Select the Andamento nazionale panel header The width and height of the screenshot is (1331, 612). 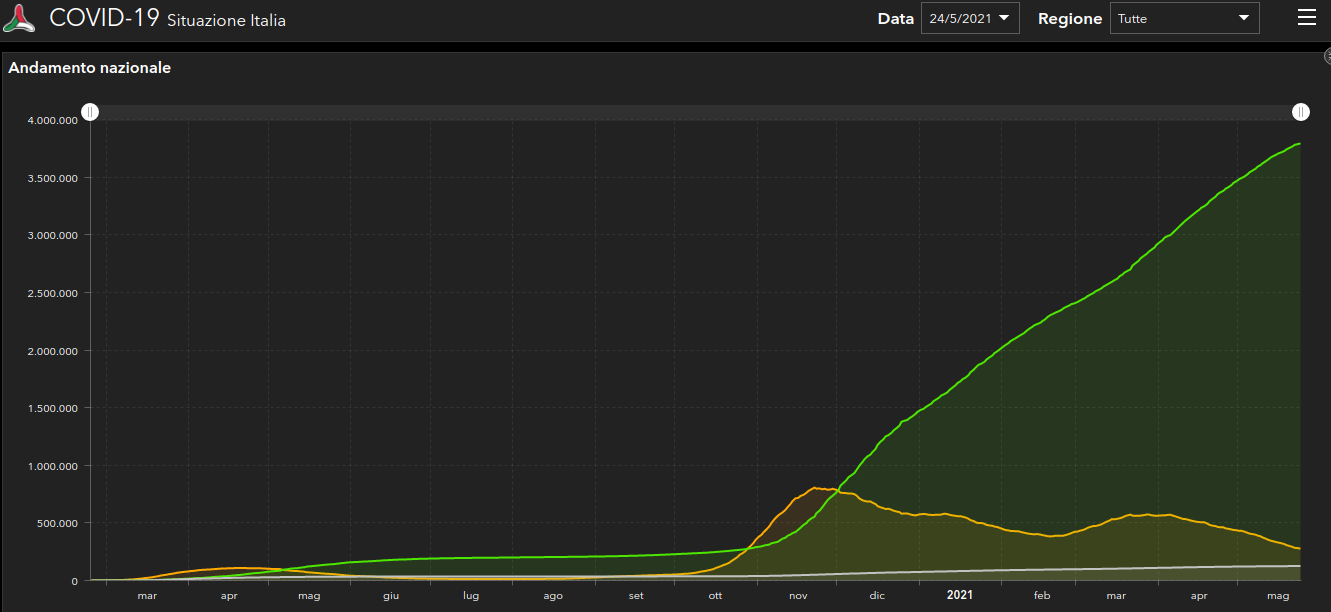[x=90, y=68]
